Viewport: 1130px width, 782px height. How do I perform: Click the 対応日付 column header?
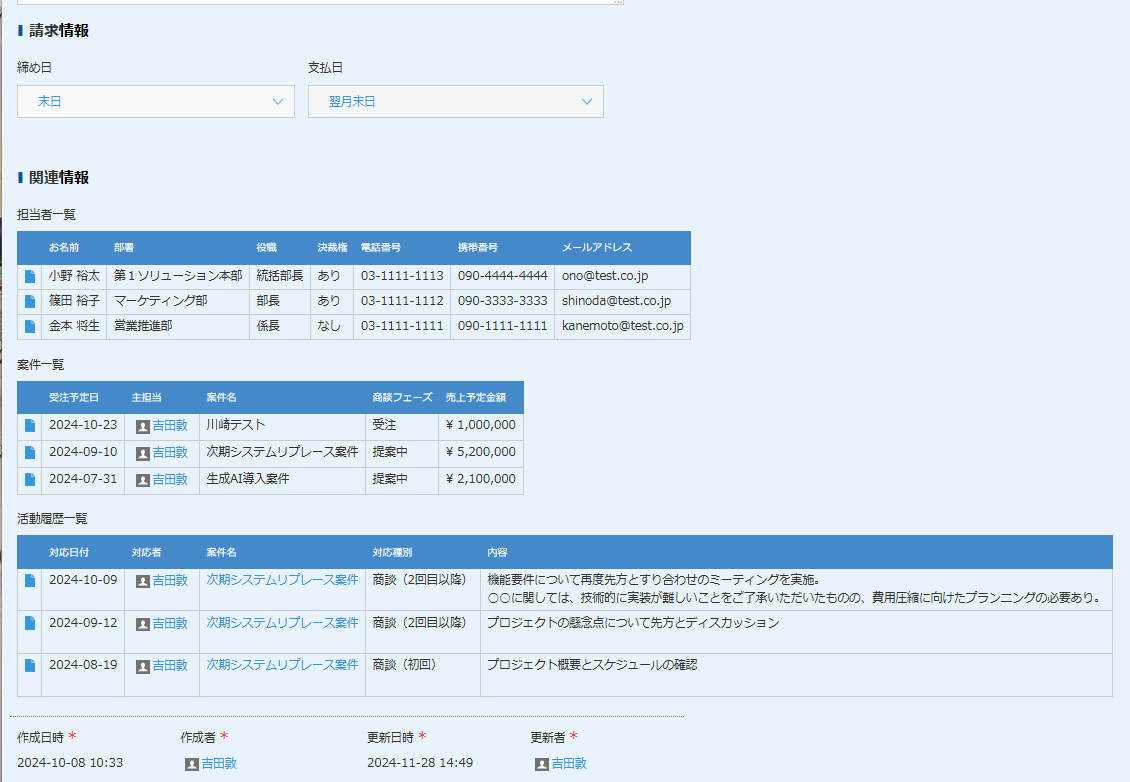click(x=69, y=552)
